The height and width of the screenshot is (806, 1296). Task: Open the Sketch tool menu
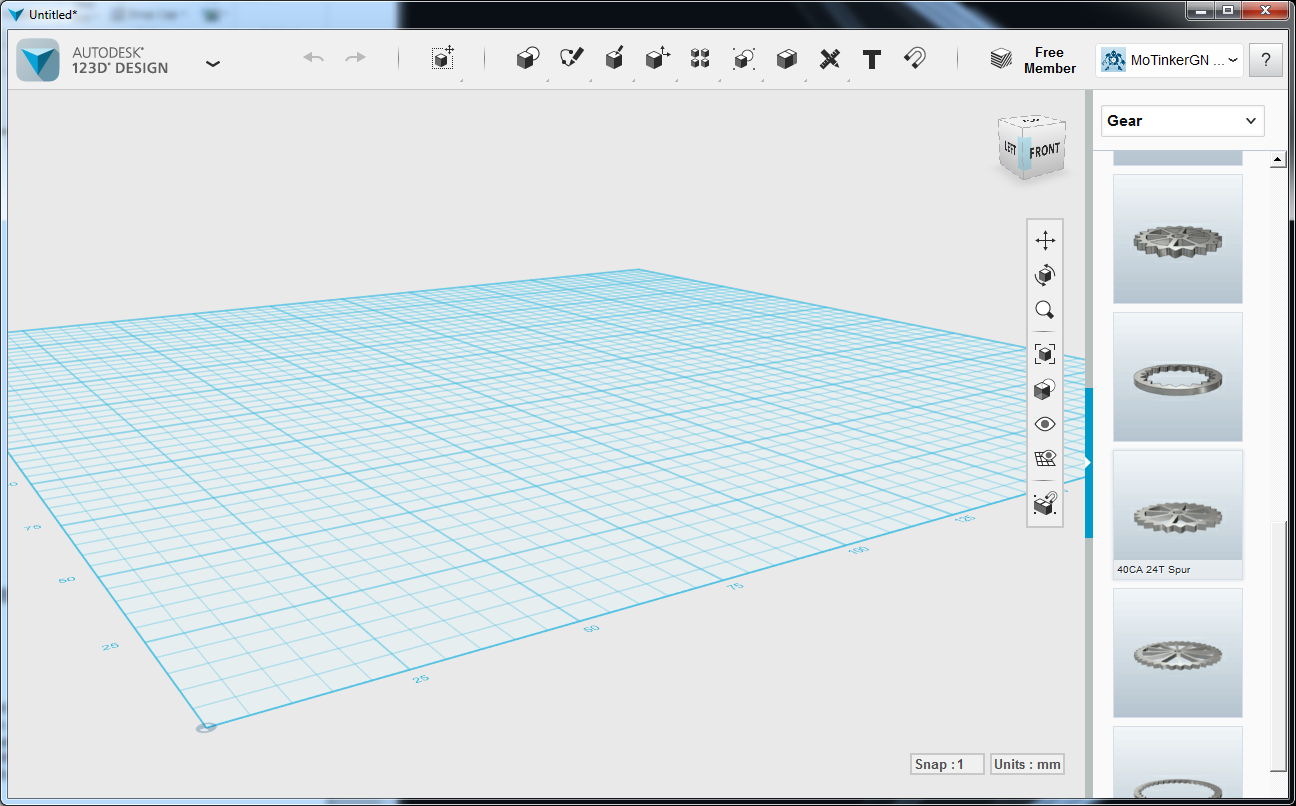pos(571,58)
